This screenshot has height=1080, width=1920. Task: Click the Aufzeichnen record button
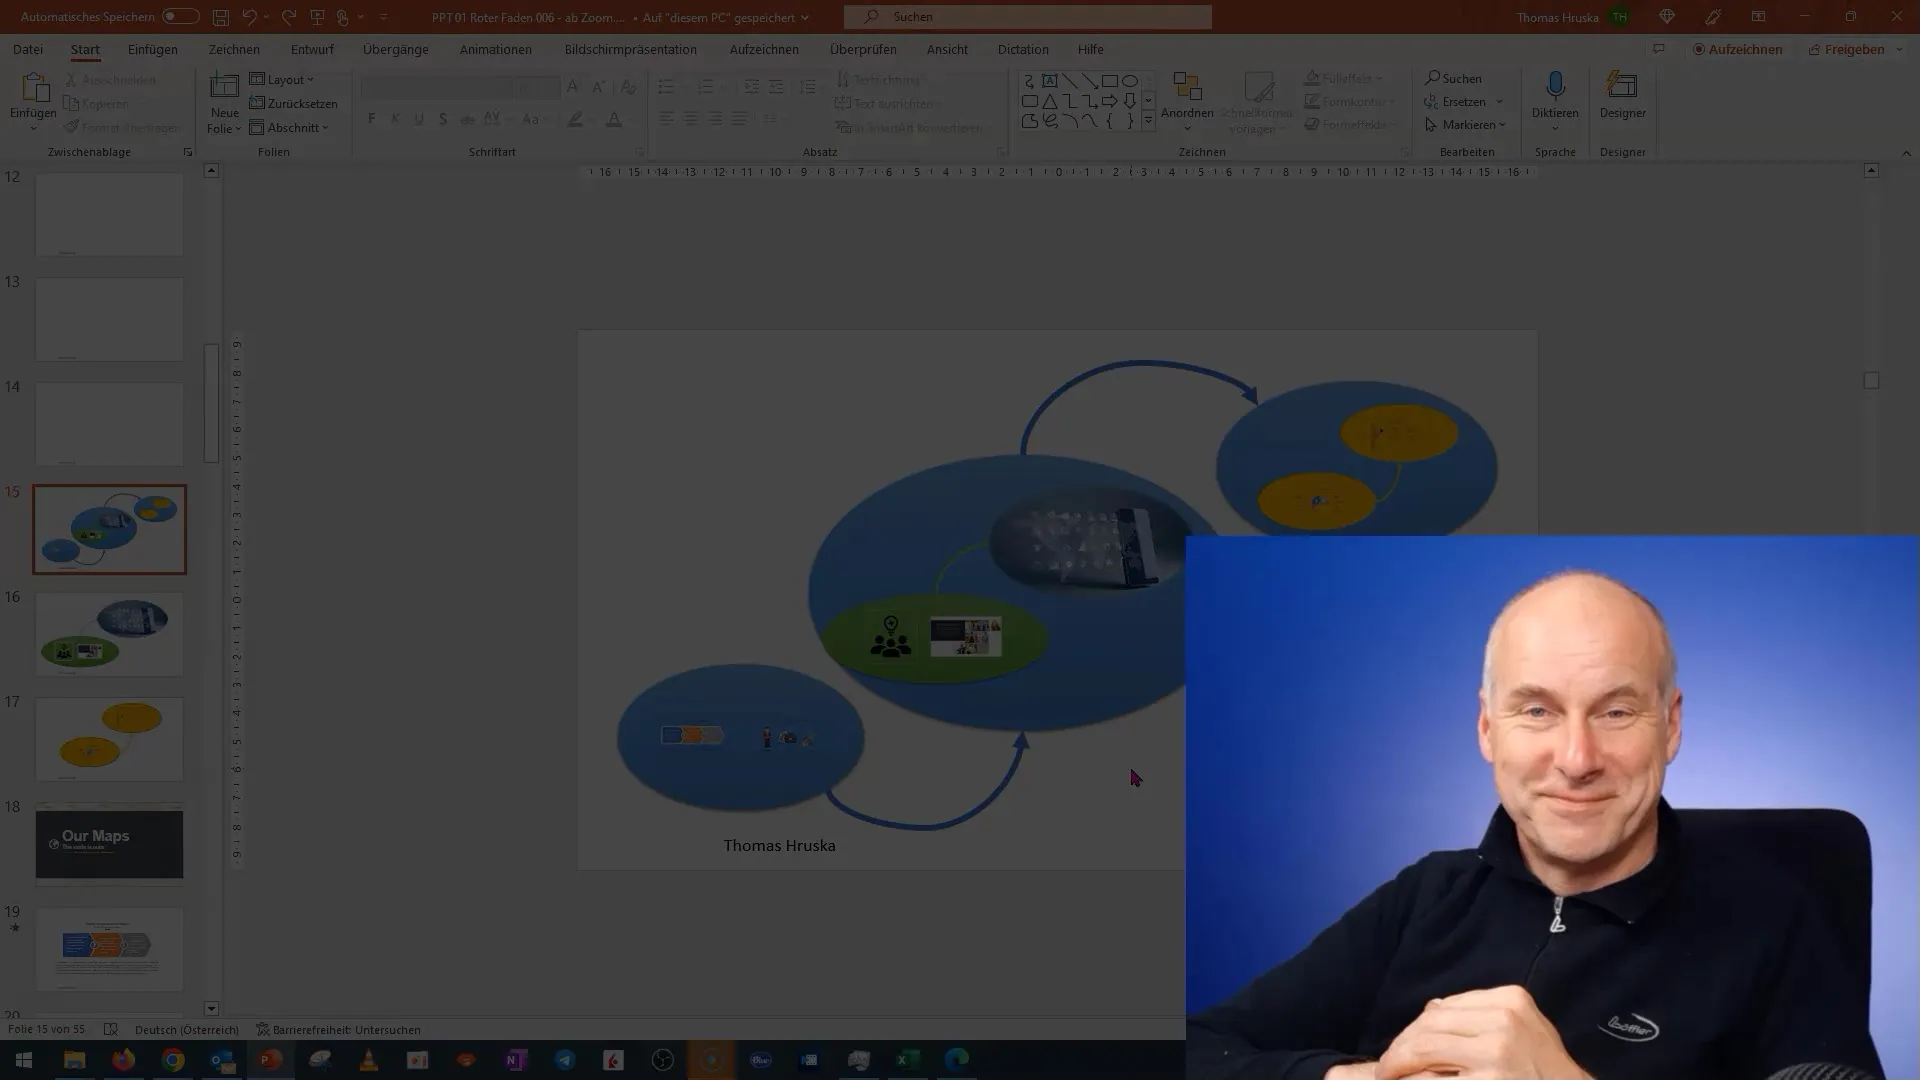[1737, 49]
